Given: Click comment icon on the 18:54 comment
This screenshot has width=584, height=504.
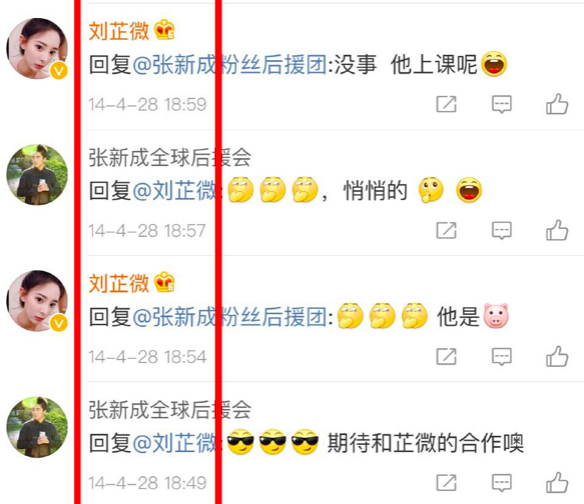Looking at the screenshot, I should tap(502, 357).
